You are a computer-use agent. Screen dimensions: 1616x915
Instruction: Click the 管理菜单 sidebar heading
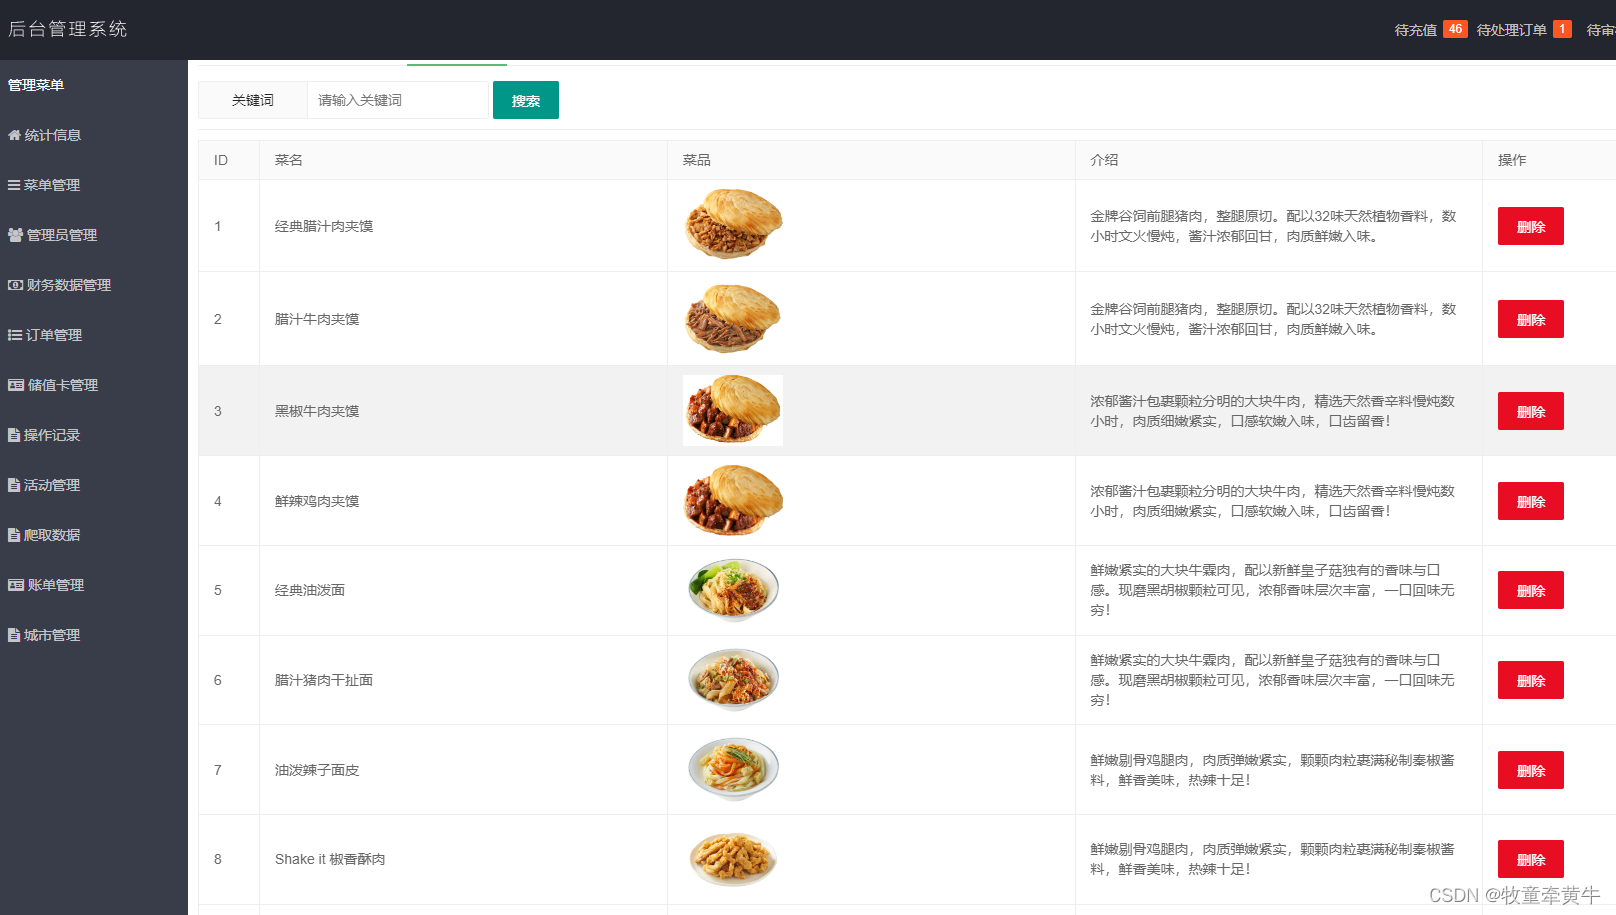click(36, 85)
